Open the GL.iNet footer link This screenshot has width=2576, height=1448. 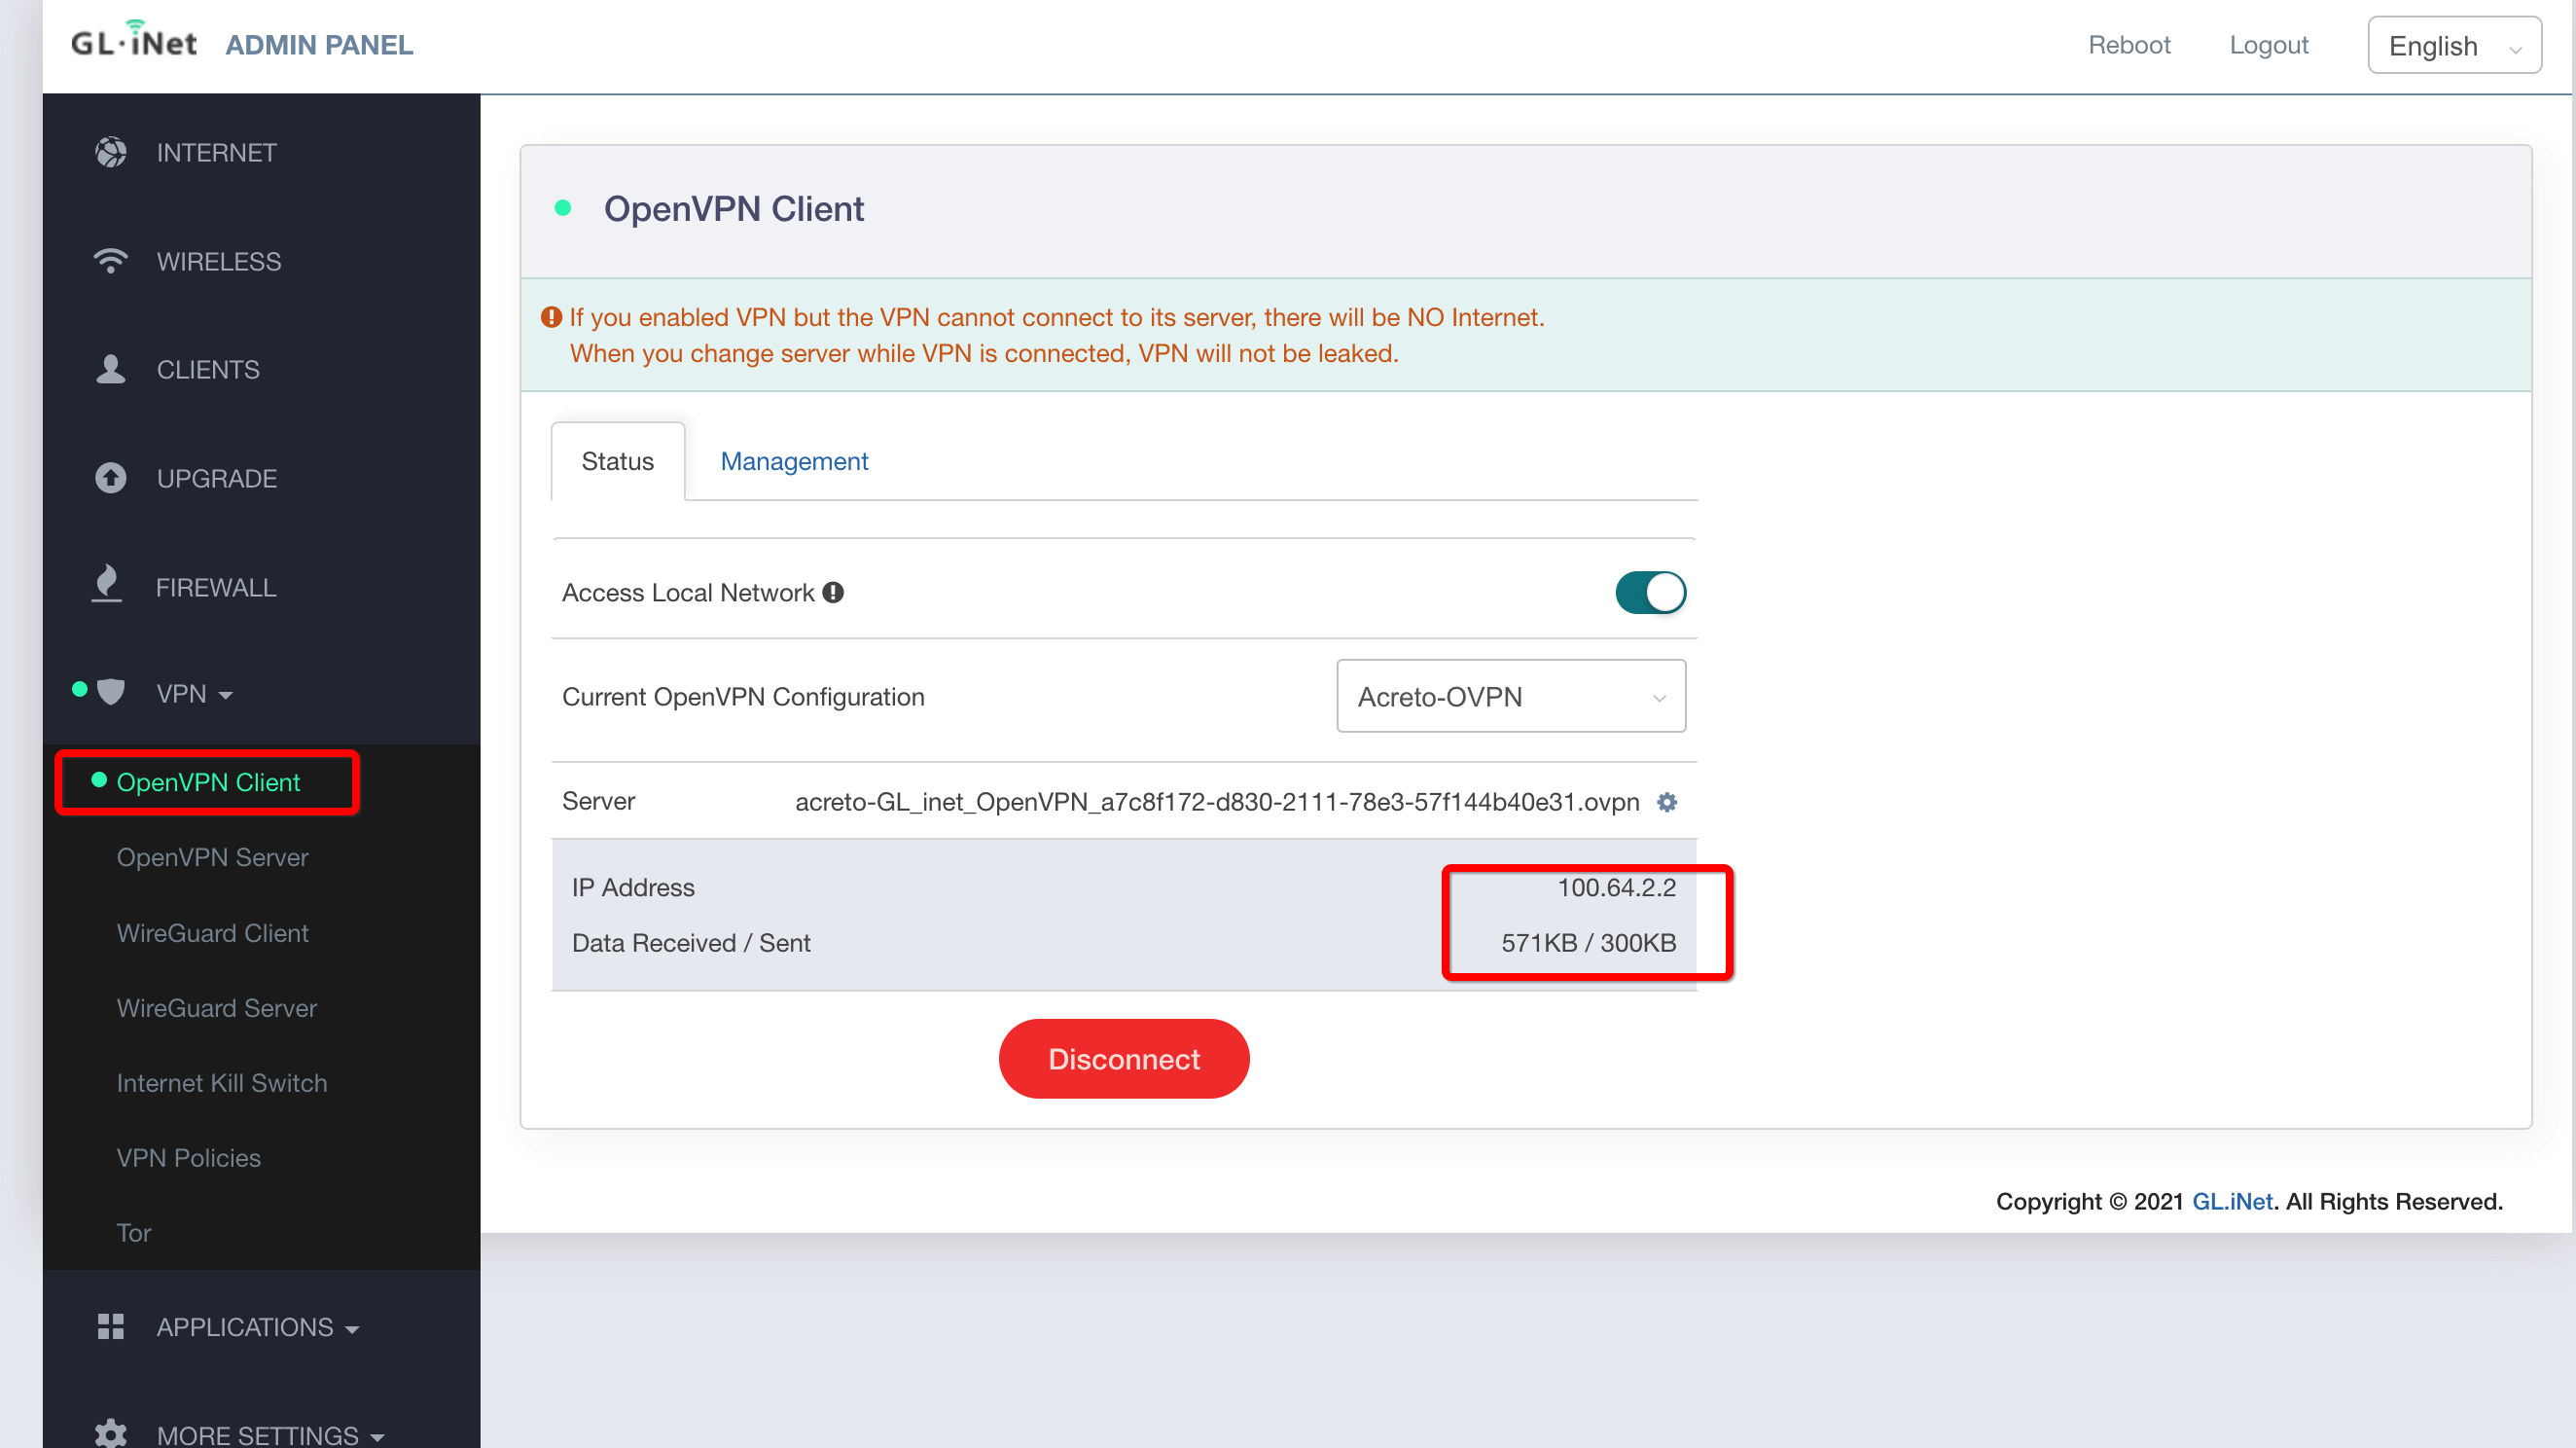click(2232, 1201)
